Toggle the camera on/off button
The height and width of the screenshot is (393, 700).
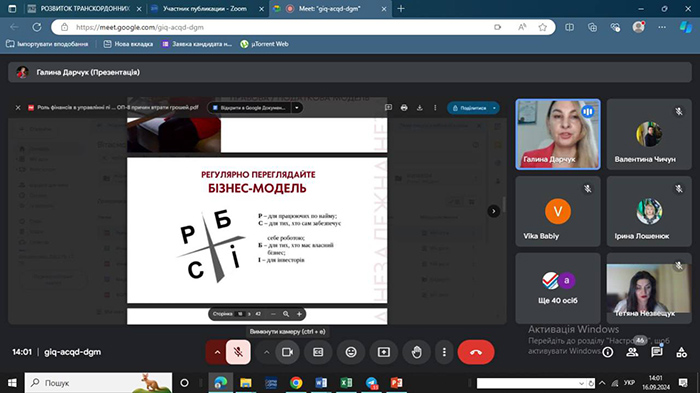(x=287, y=352)
